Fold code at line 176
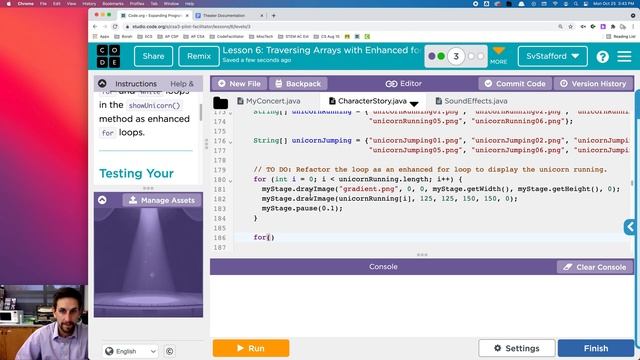This screenshot has height=360, width=640. (x=231, y=142)
